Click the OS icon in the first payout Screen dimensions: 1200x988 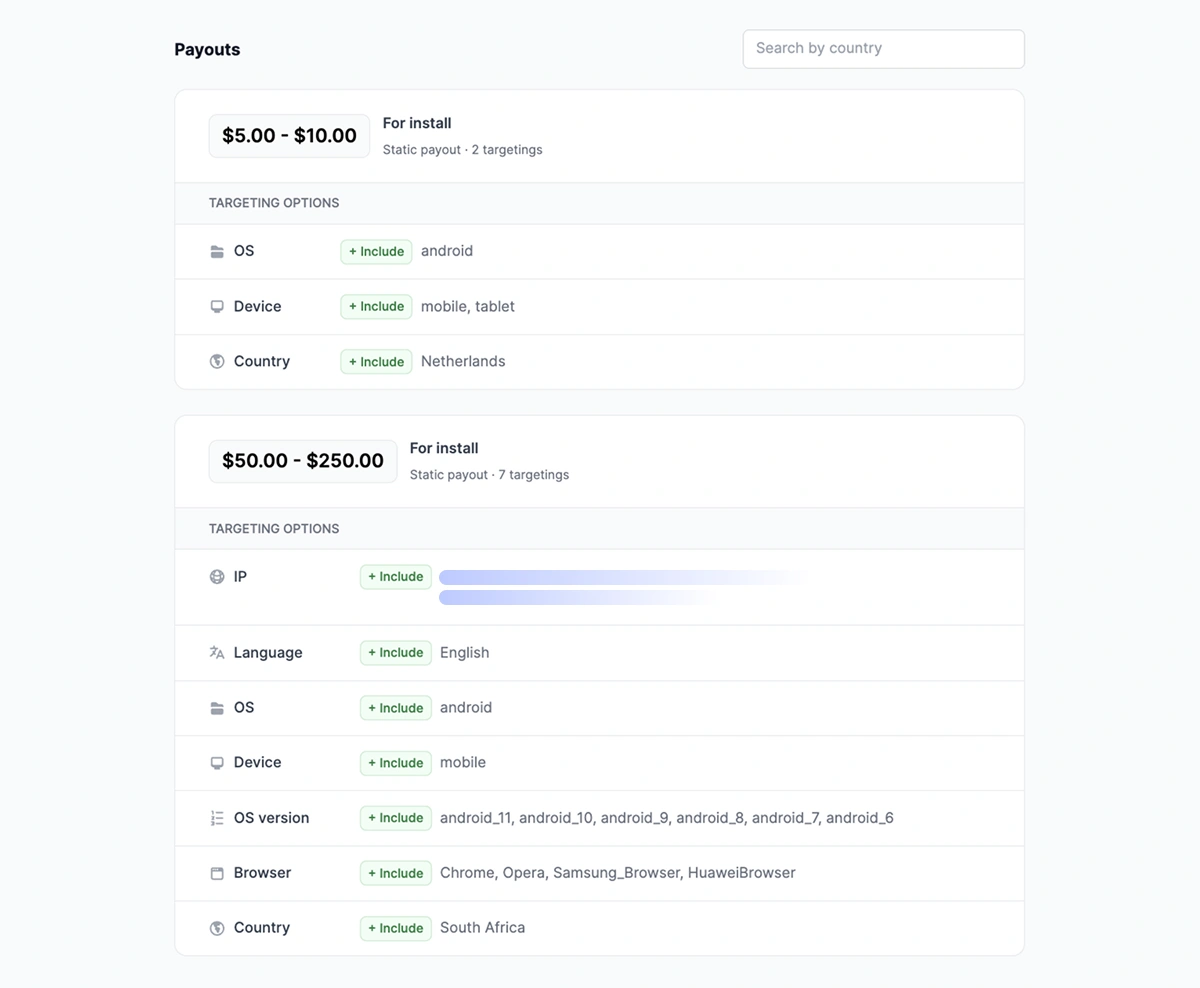click(217, 251)
